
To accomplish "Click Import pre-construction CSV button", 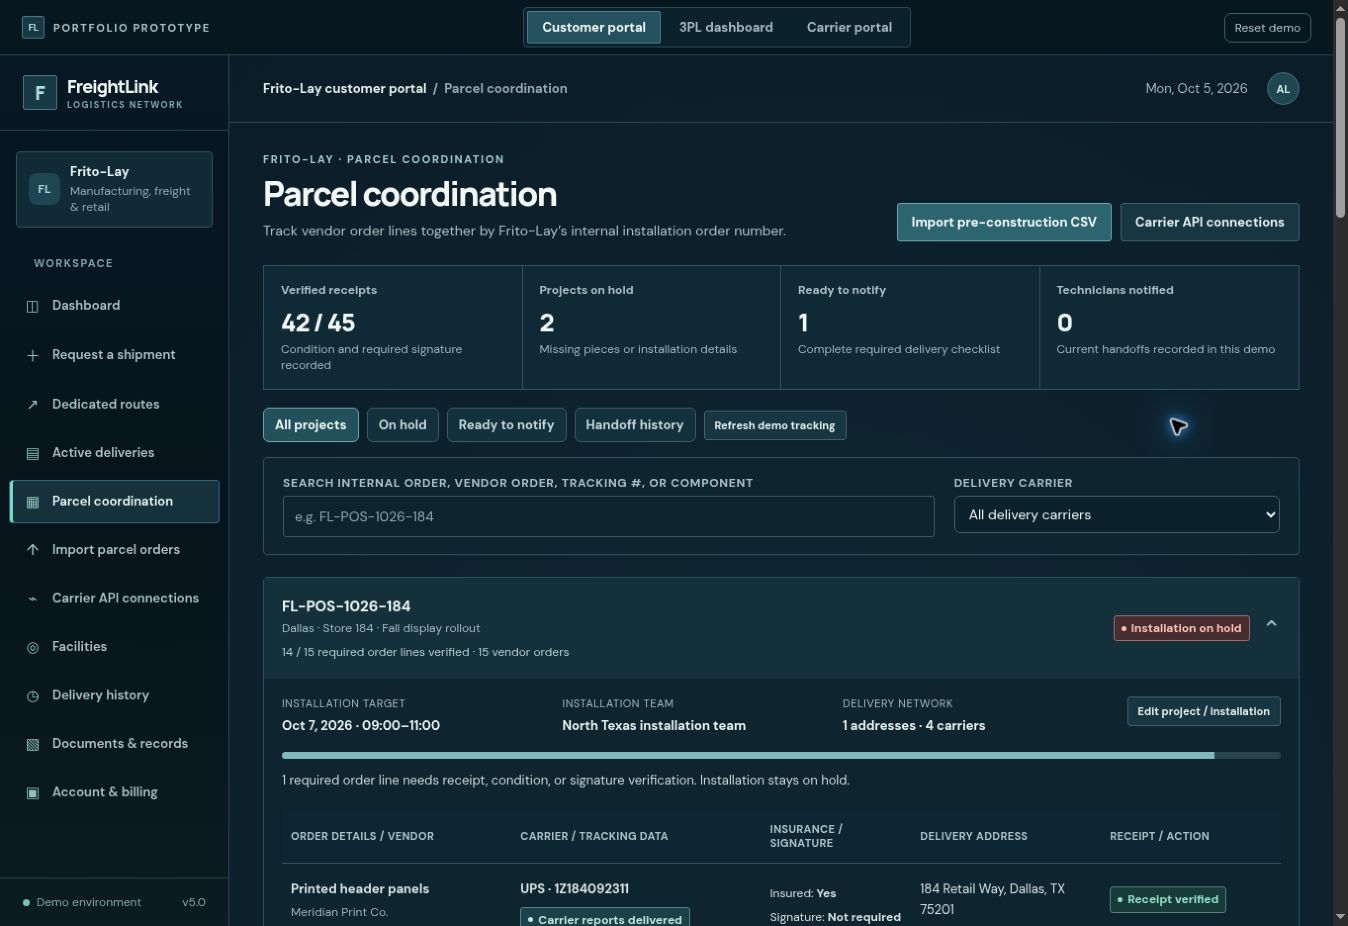I will 1004,222.
